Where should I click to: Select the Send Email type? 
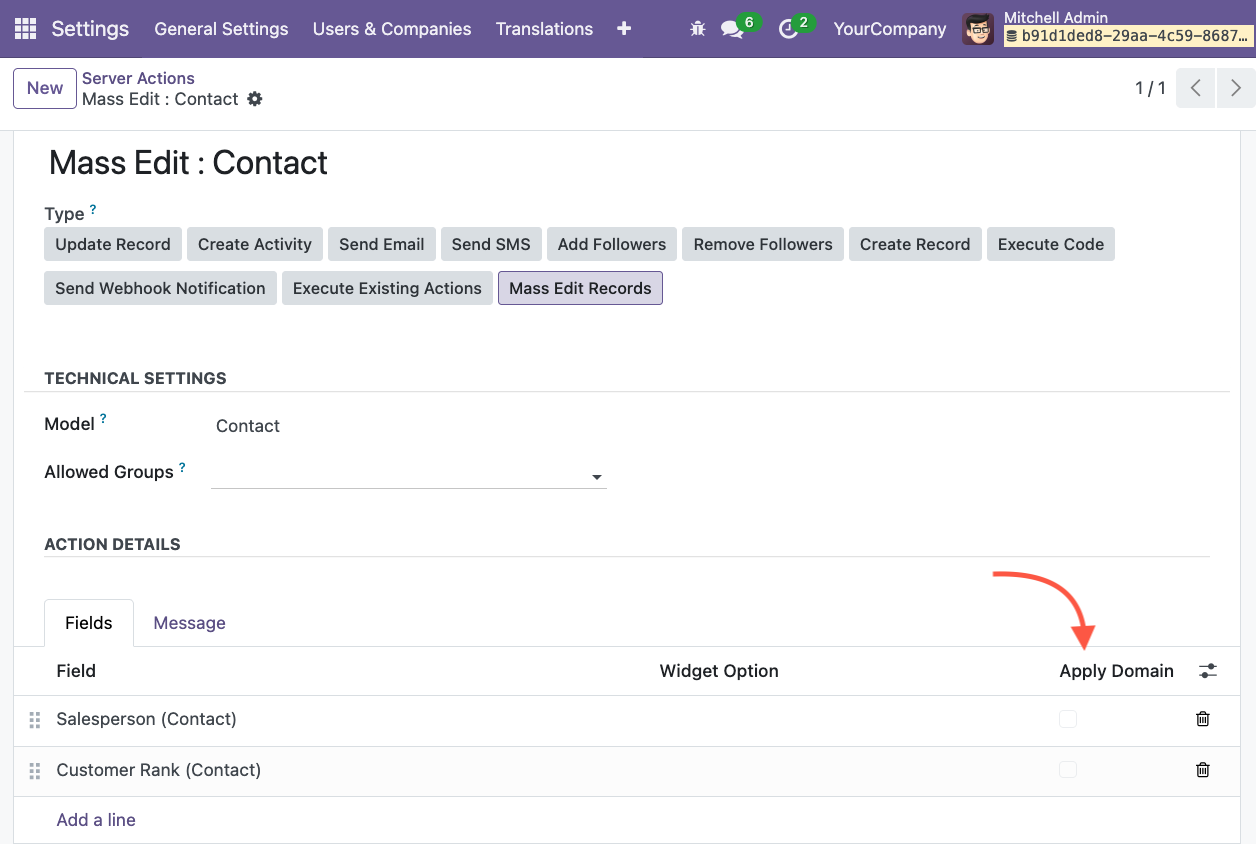click(x=382, y=244)
